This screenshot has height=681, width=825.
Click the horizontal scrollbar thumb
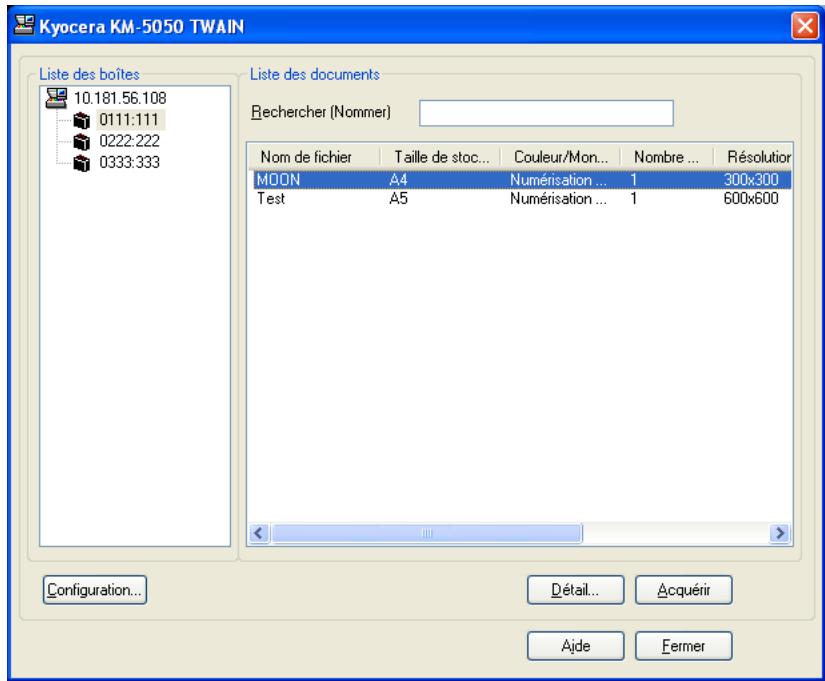click(427, 533)
